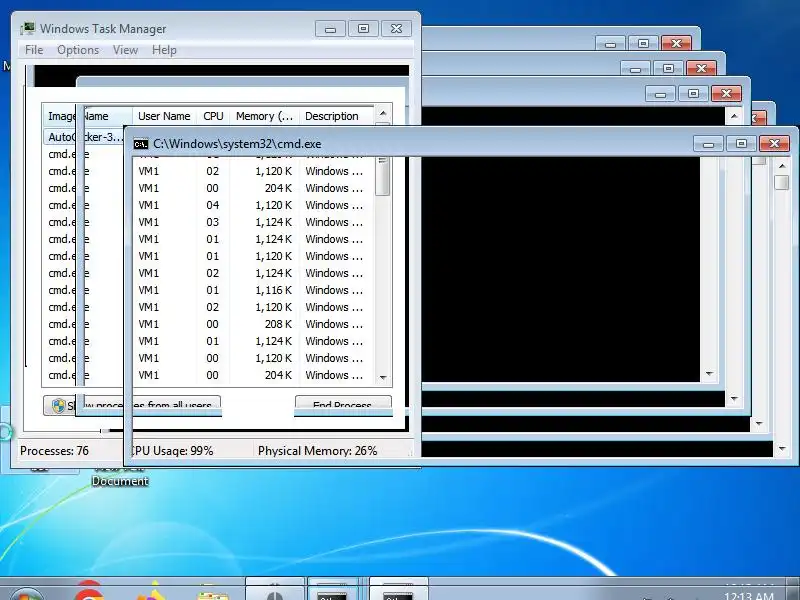Click the C:\Windows\system32\cmd.exe title text
800x600 pixels.
point(237,144)
